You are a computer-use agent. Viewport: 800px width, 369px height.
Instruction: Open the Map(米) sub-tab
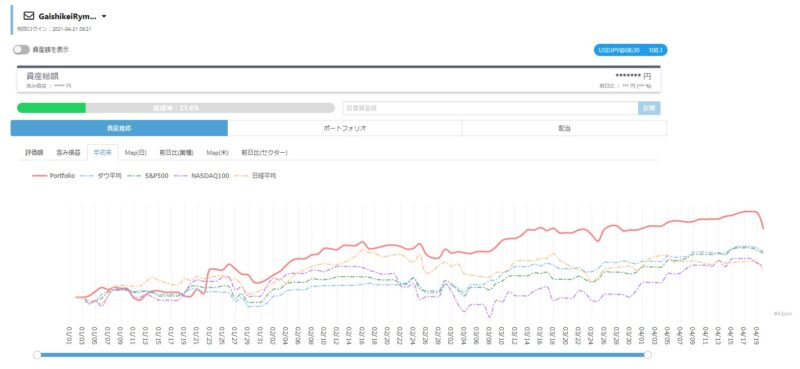click(217, 152)
